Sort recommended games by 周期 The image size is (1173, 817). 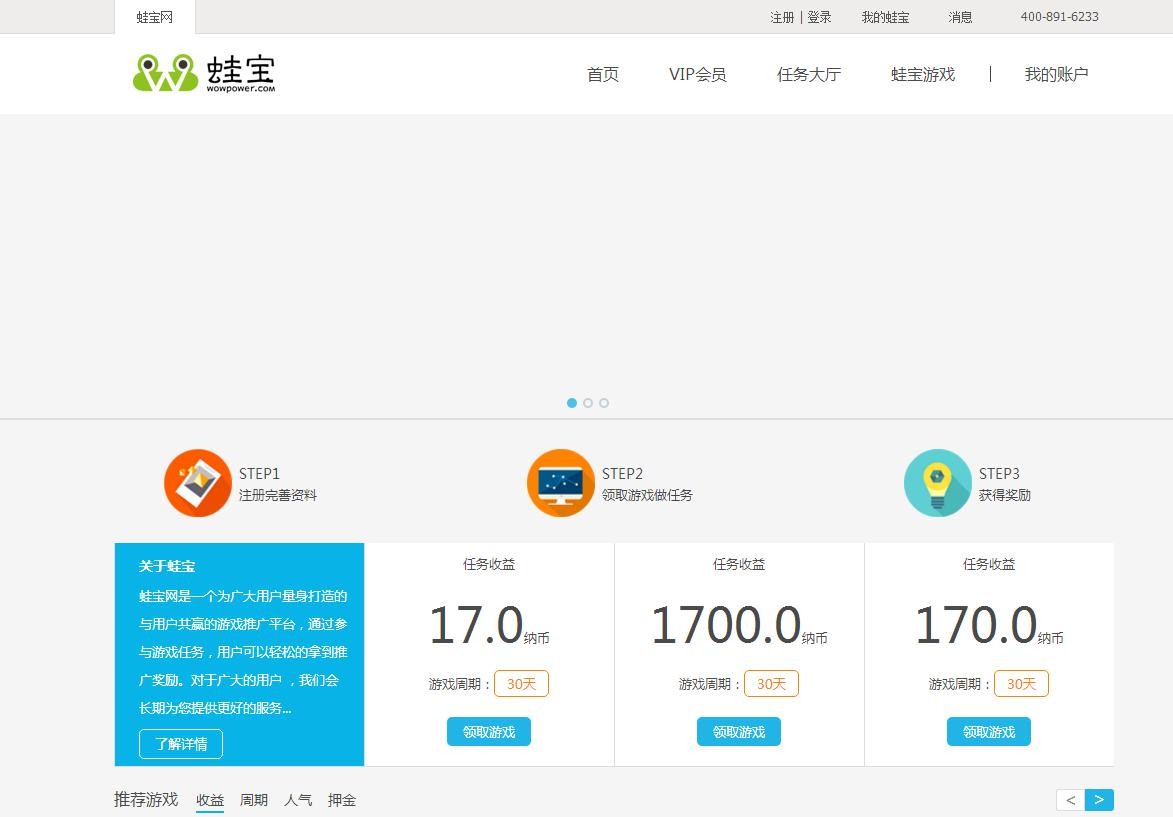point(254,800)
